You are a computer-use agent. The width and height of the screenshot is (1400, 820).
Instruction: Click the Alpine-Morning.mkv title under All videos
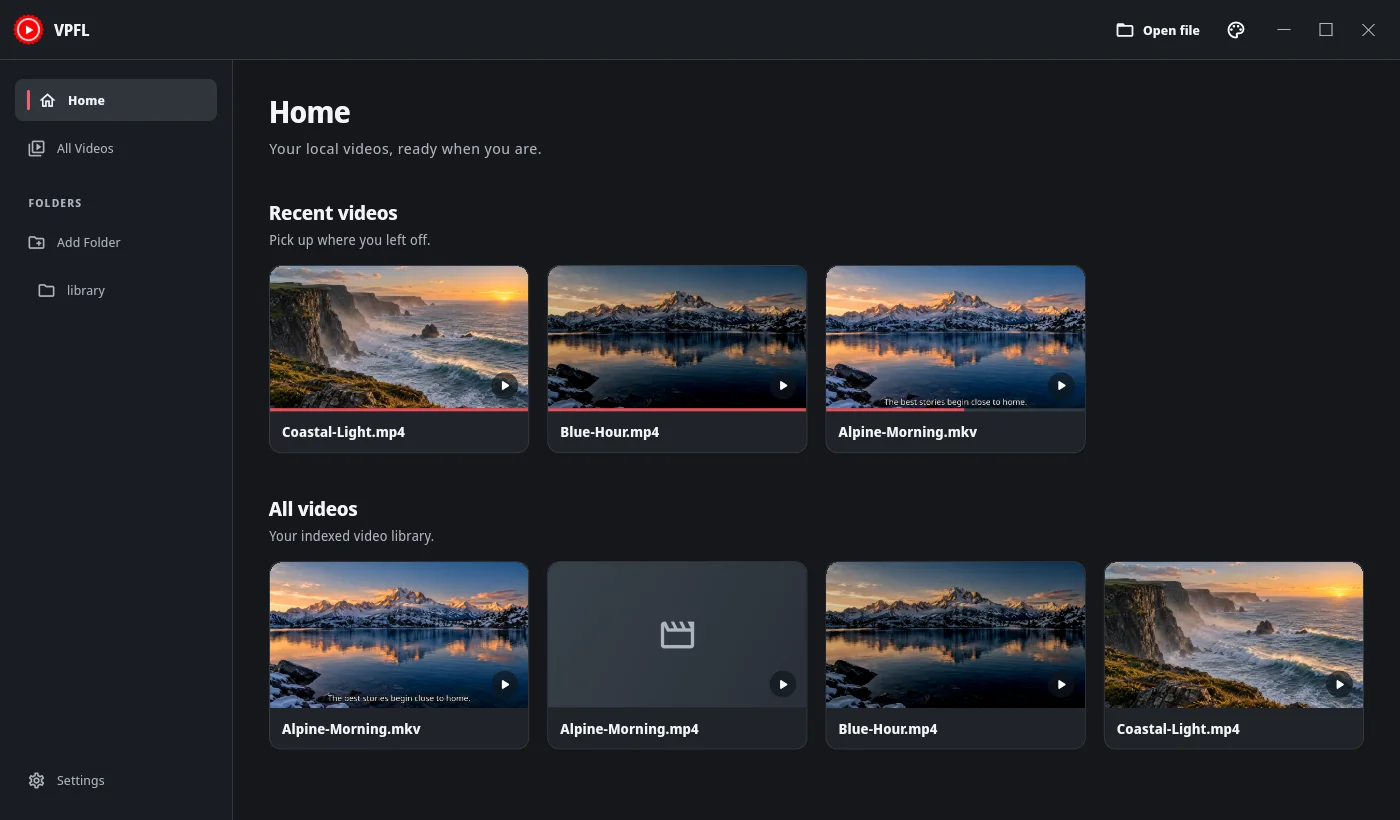tap(351, 729)
